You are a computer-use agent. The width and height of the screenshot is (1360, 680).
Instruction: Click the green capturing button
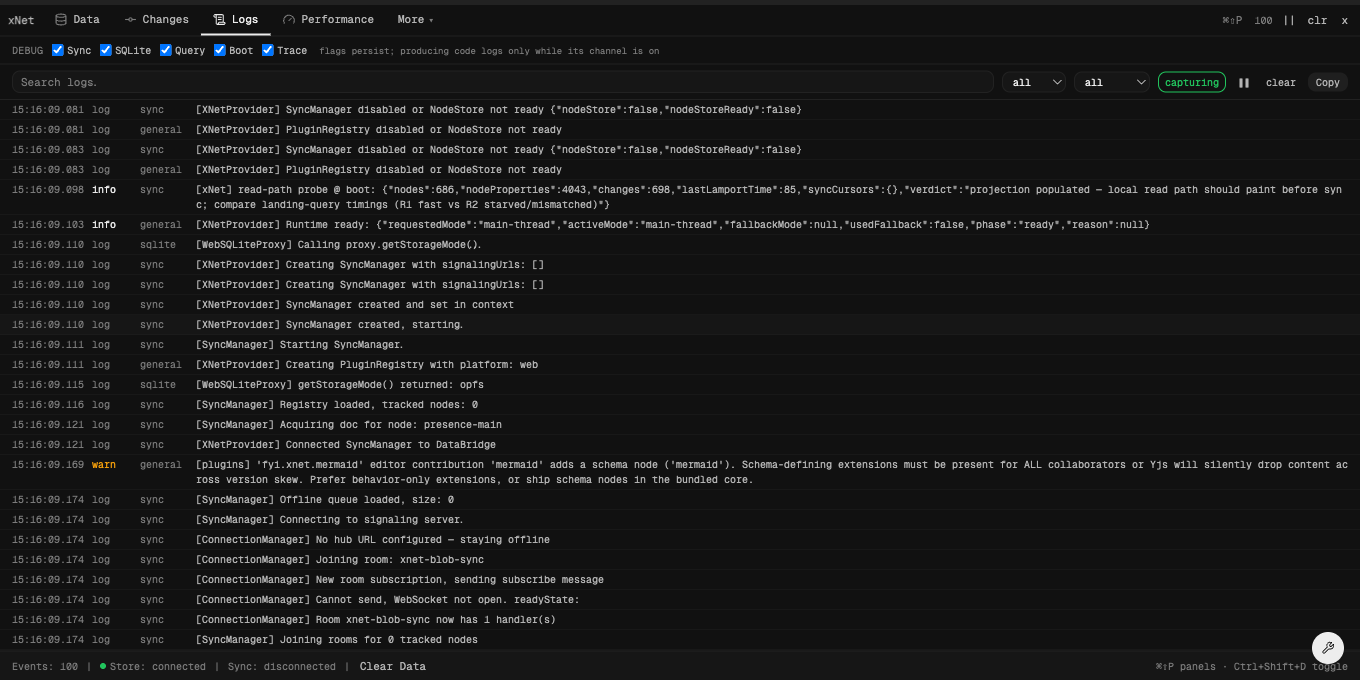(1192, 83)
